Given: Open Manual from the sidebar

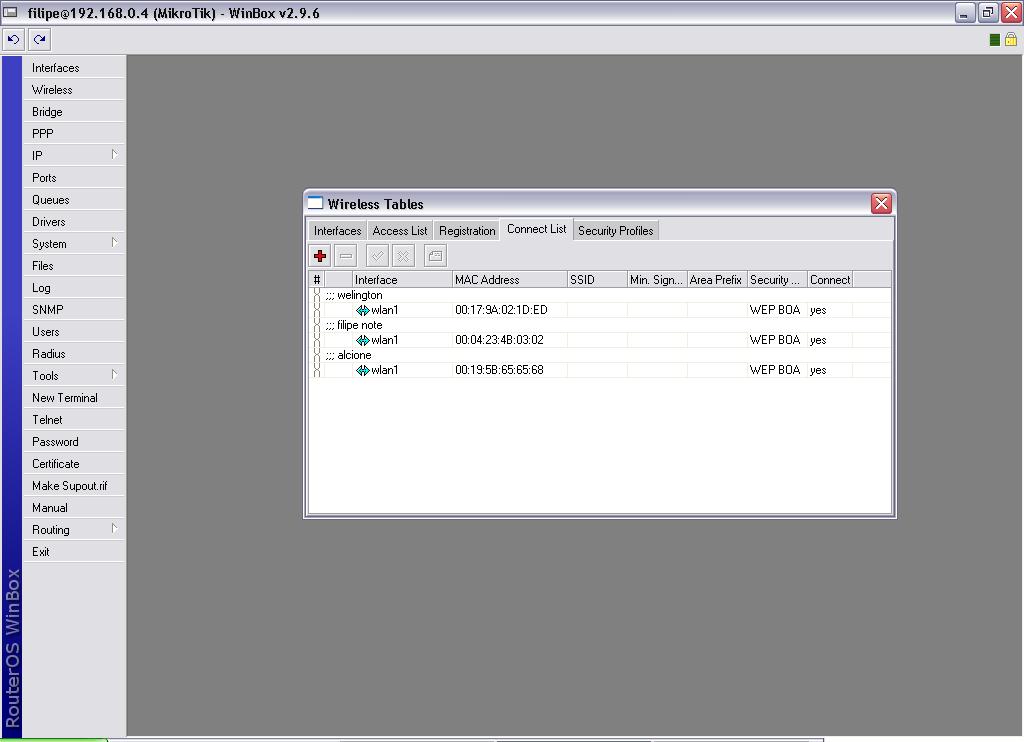Looking at the screenshot, I should pyautogui.click(x=74, y=508).
